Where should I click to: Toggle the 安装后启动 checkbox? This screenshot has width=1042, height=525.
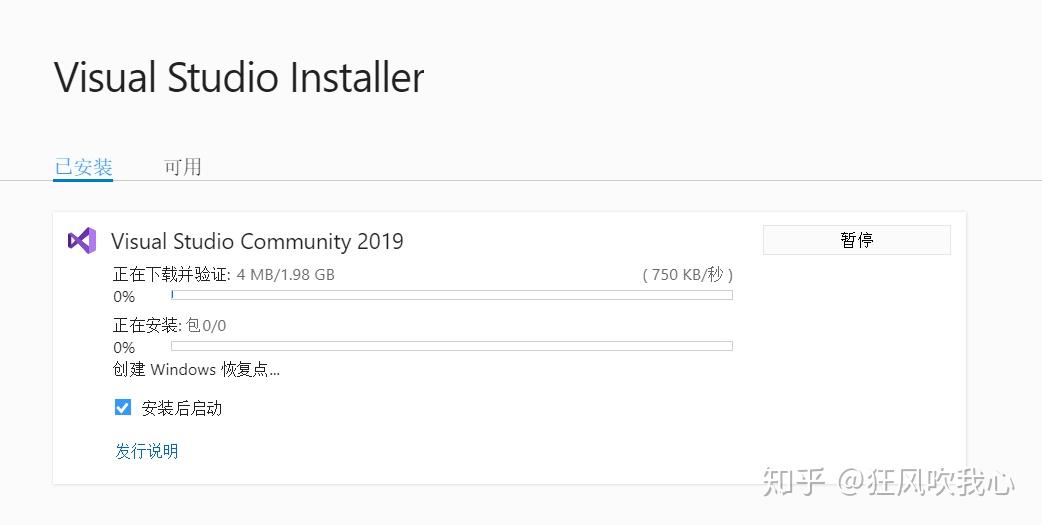tap(123, 407)
